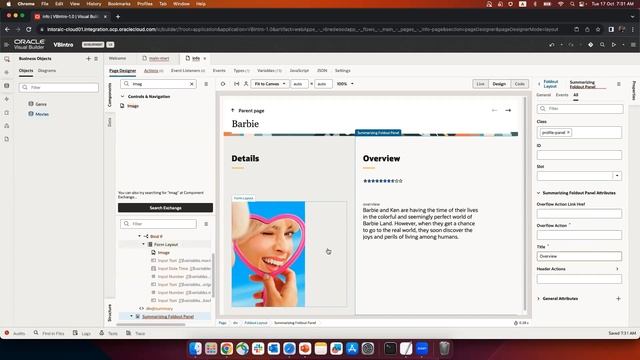
Task: Remove the profile-panel class tag
Action: tap(568, 133)
